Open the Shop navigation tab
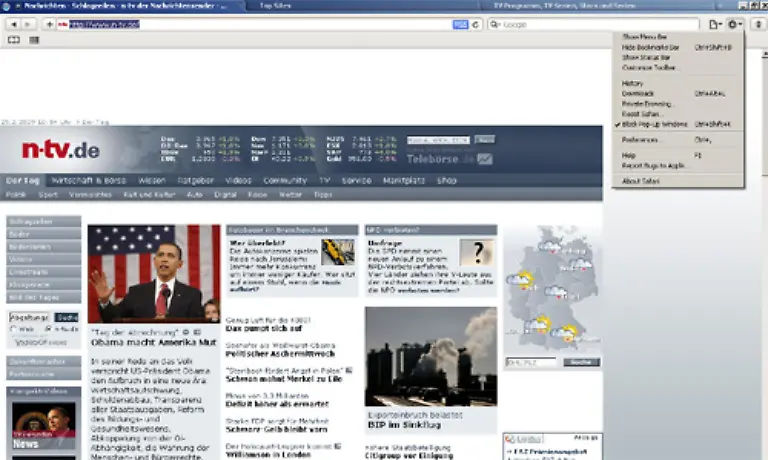 pyautogui.click(x=447, y=181)
